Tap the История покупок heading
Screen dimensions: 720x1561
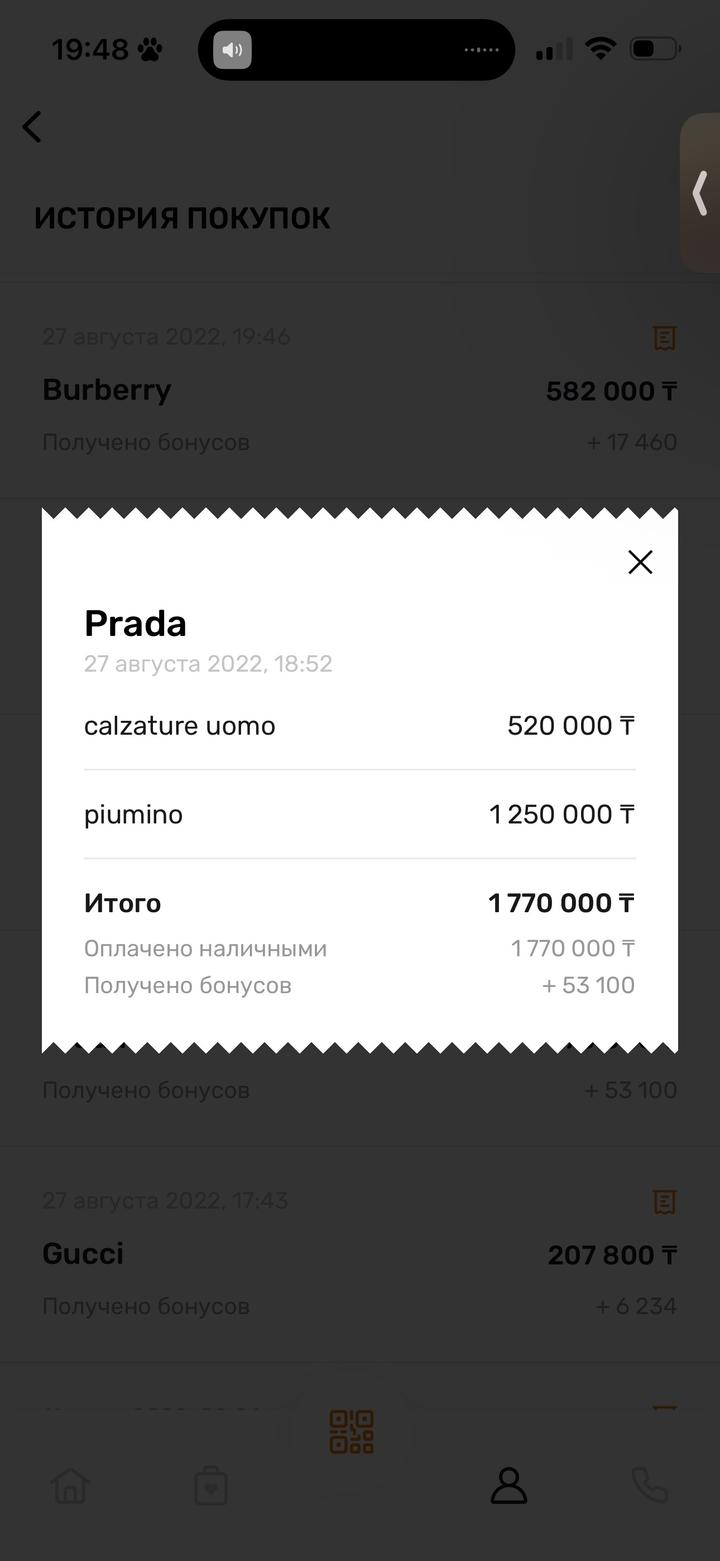(x=182, y=218)
